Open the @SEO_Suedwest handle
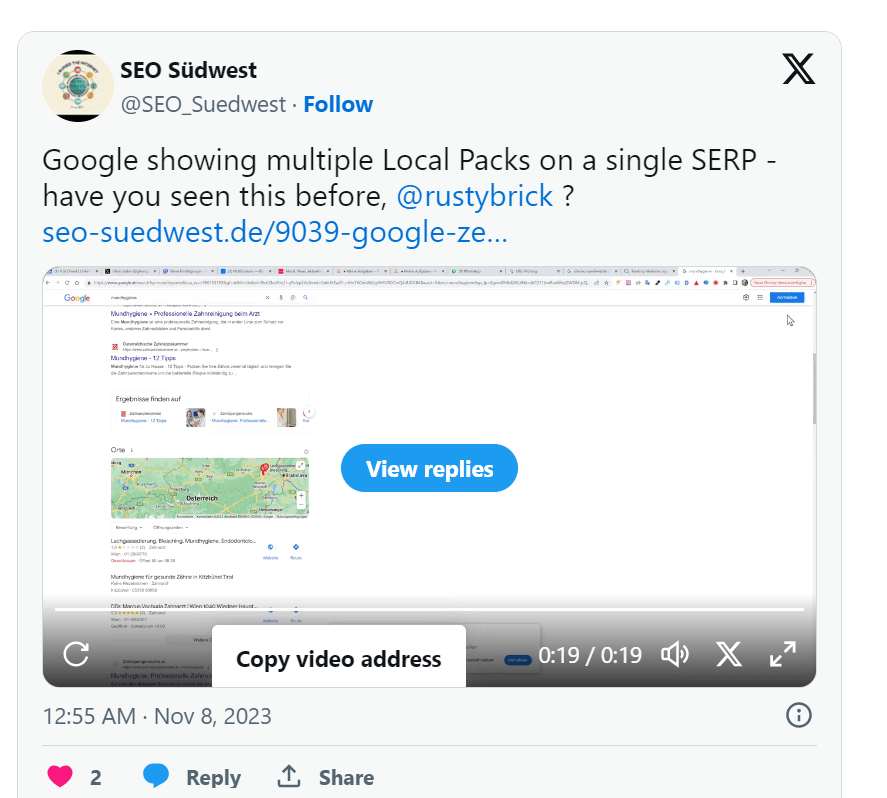The width and height of the screenshot is (887, 798). pos(204,105)
